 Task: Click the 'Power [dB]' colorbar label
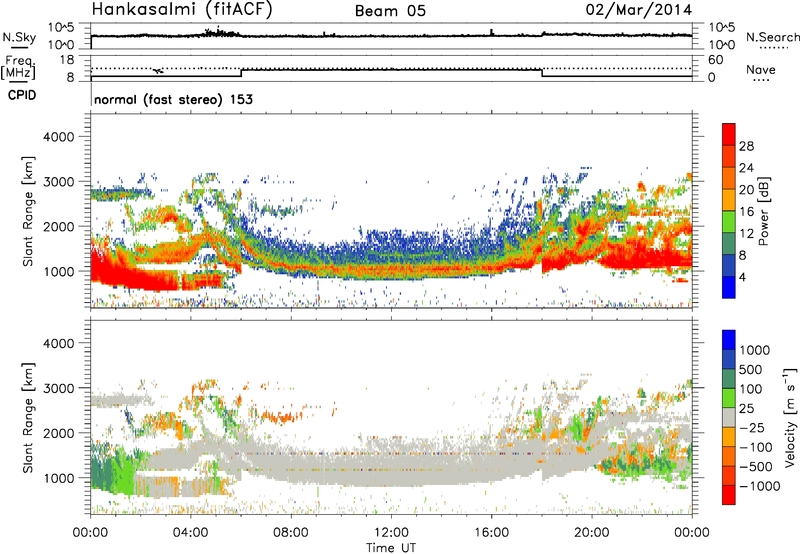point(763,212)
